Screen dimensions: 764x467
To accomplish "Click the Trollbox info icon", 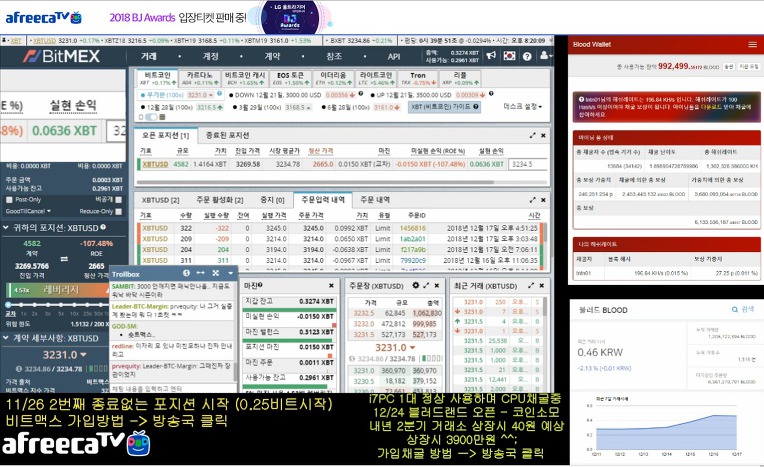I will click(186, 273).
